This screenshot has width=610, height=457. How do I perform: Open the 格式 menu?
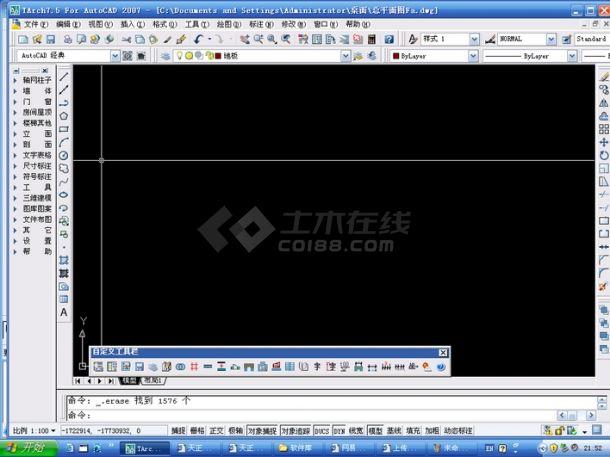pyautogui.click(x=165, y=24)
